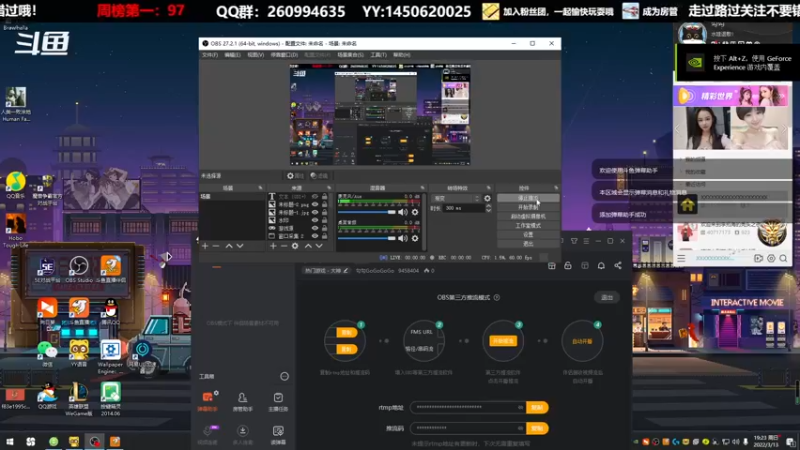Open View menu in OBS
This screenshot has height=450, width=800.
point(256,55)
